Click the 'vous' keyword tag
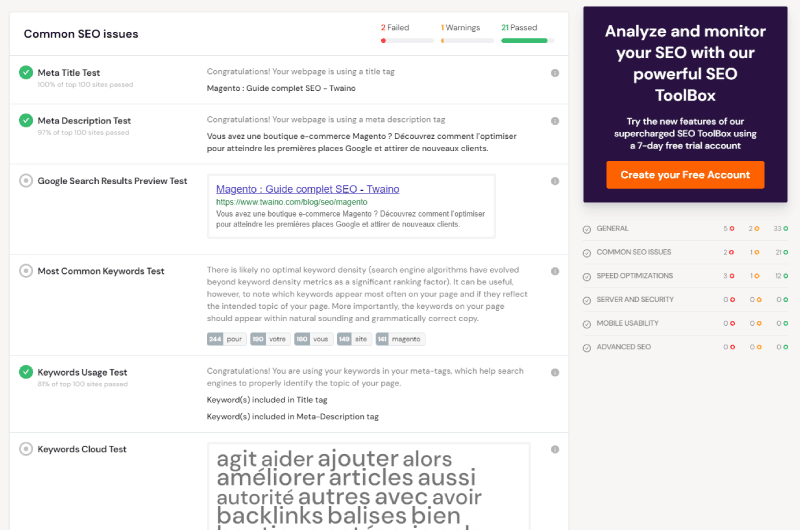The height and width of the screenshot is (530, 800). (314, 339)
